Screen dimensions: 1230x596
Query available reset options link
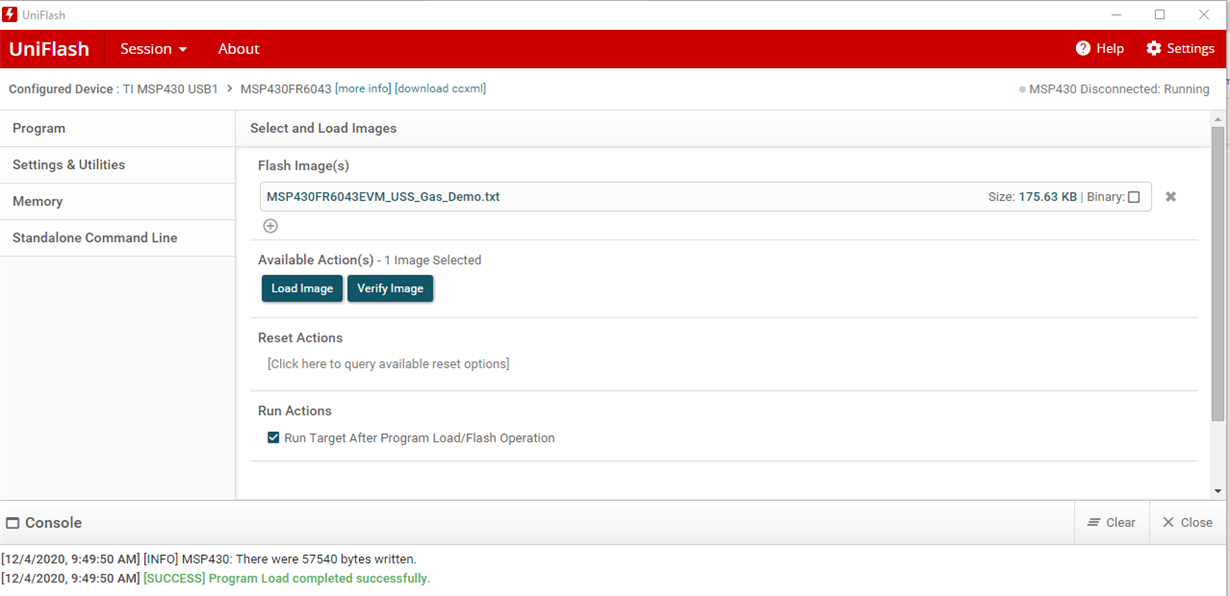tap(388, 364)
